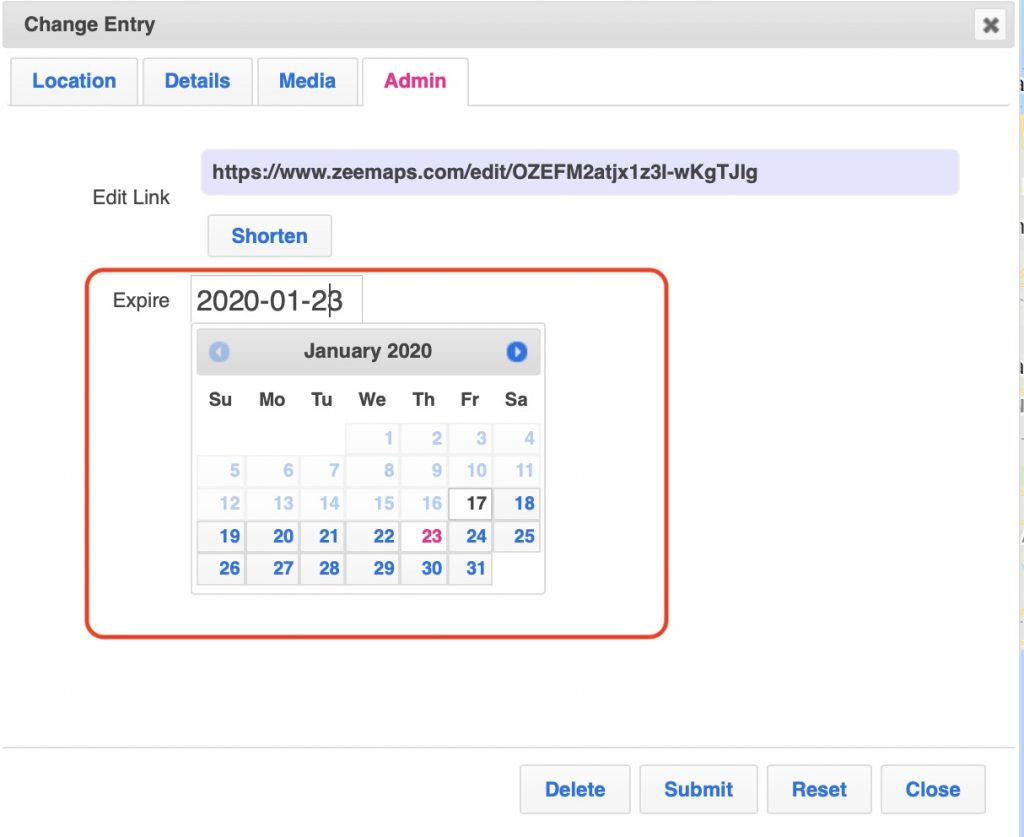Image resolution: width=1024 pixels, height=837 pixels.
Task: Select the Edit Link URL field
Action: click(579, 172)
